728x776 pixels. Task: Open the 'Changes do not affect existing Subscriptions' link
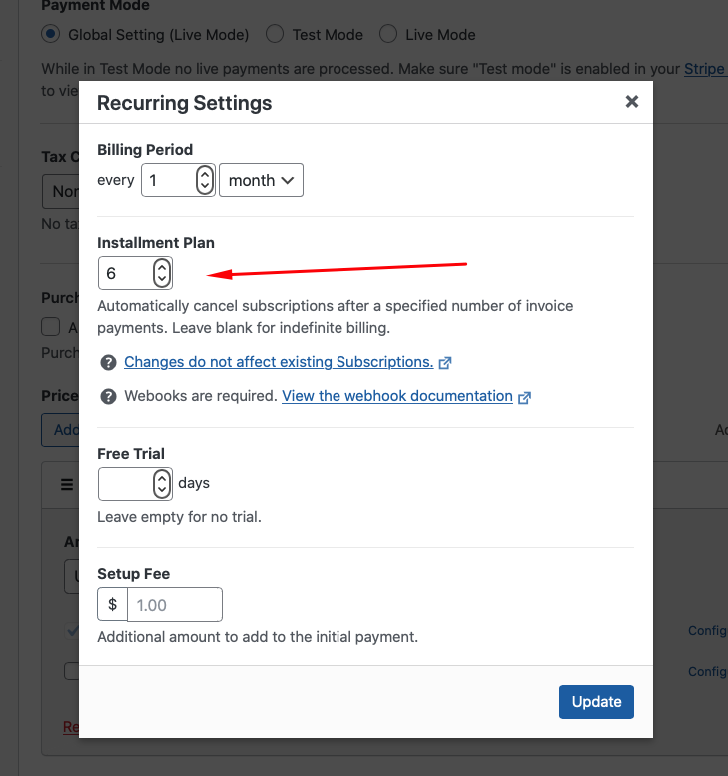pyautogui.click(x=278, y=362)
